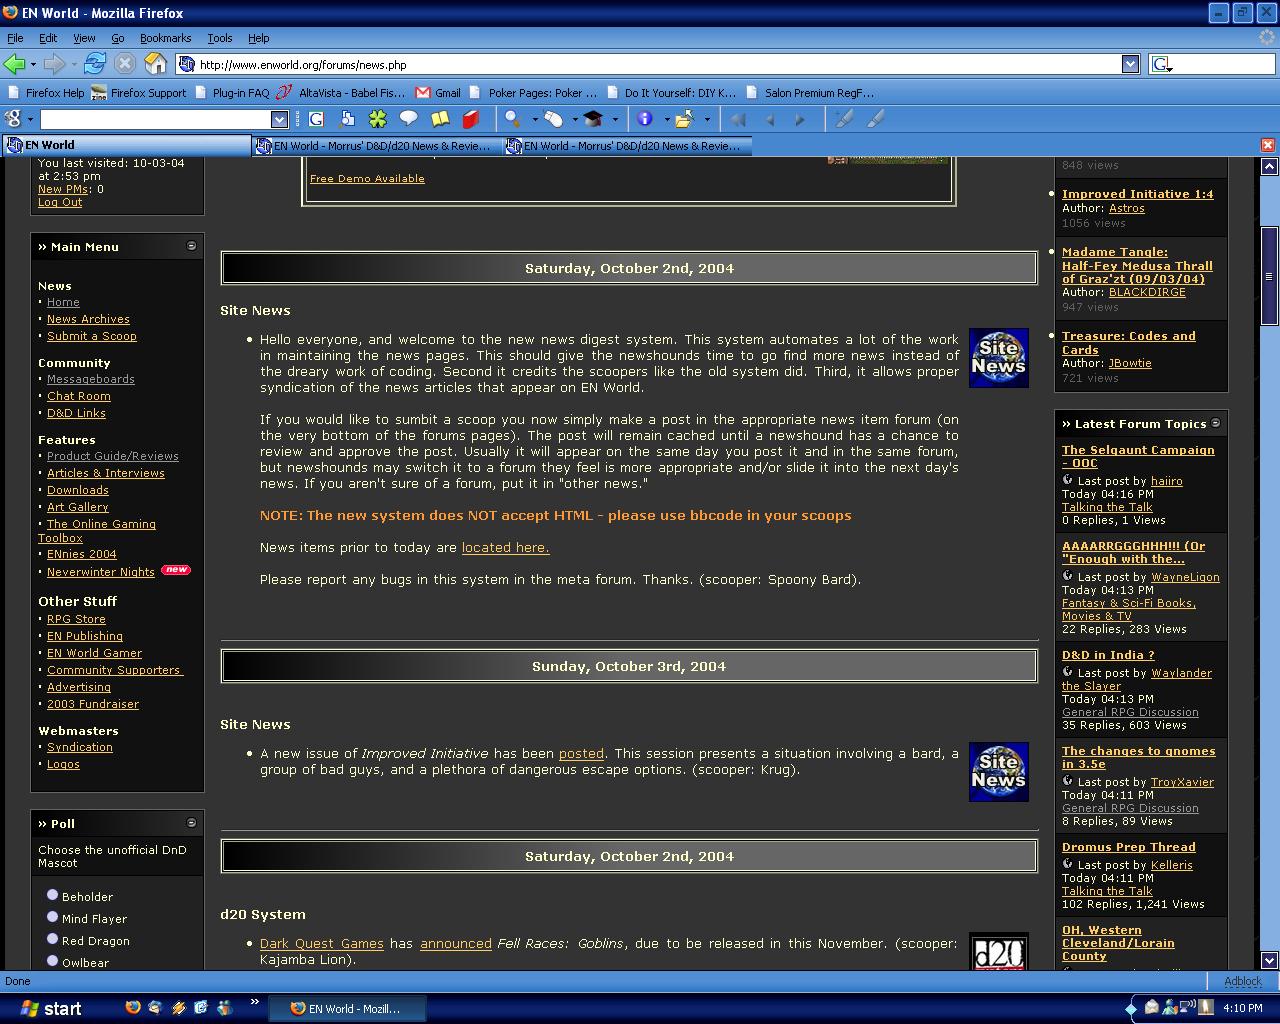Image resolution: width=1280 pixels, height=1024 pixels.
Task: Open the Google toolbar logo menu
Action: 18,119
